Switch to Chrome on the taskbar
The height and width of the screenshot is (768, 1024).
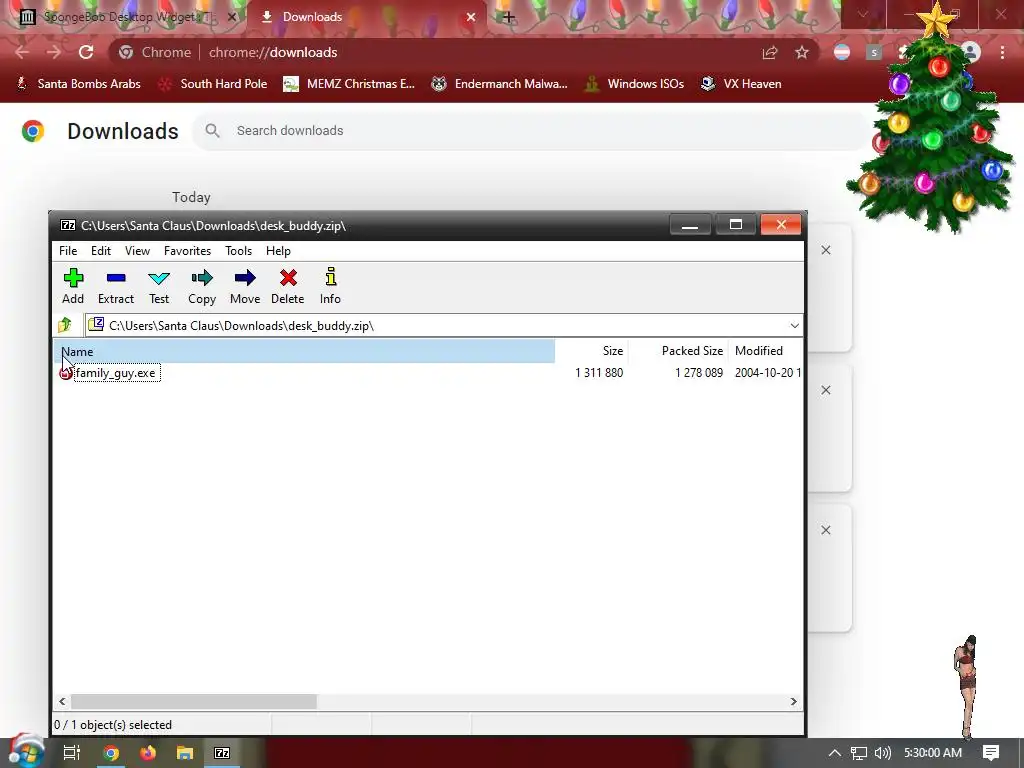[x=111, y=753]
